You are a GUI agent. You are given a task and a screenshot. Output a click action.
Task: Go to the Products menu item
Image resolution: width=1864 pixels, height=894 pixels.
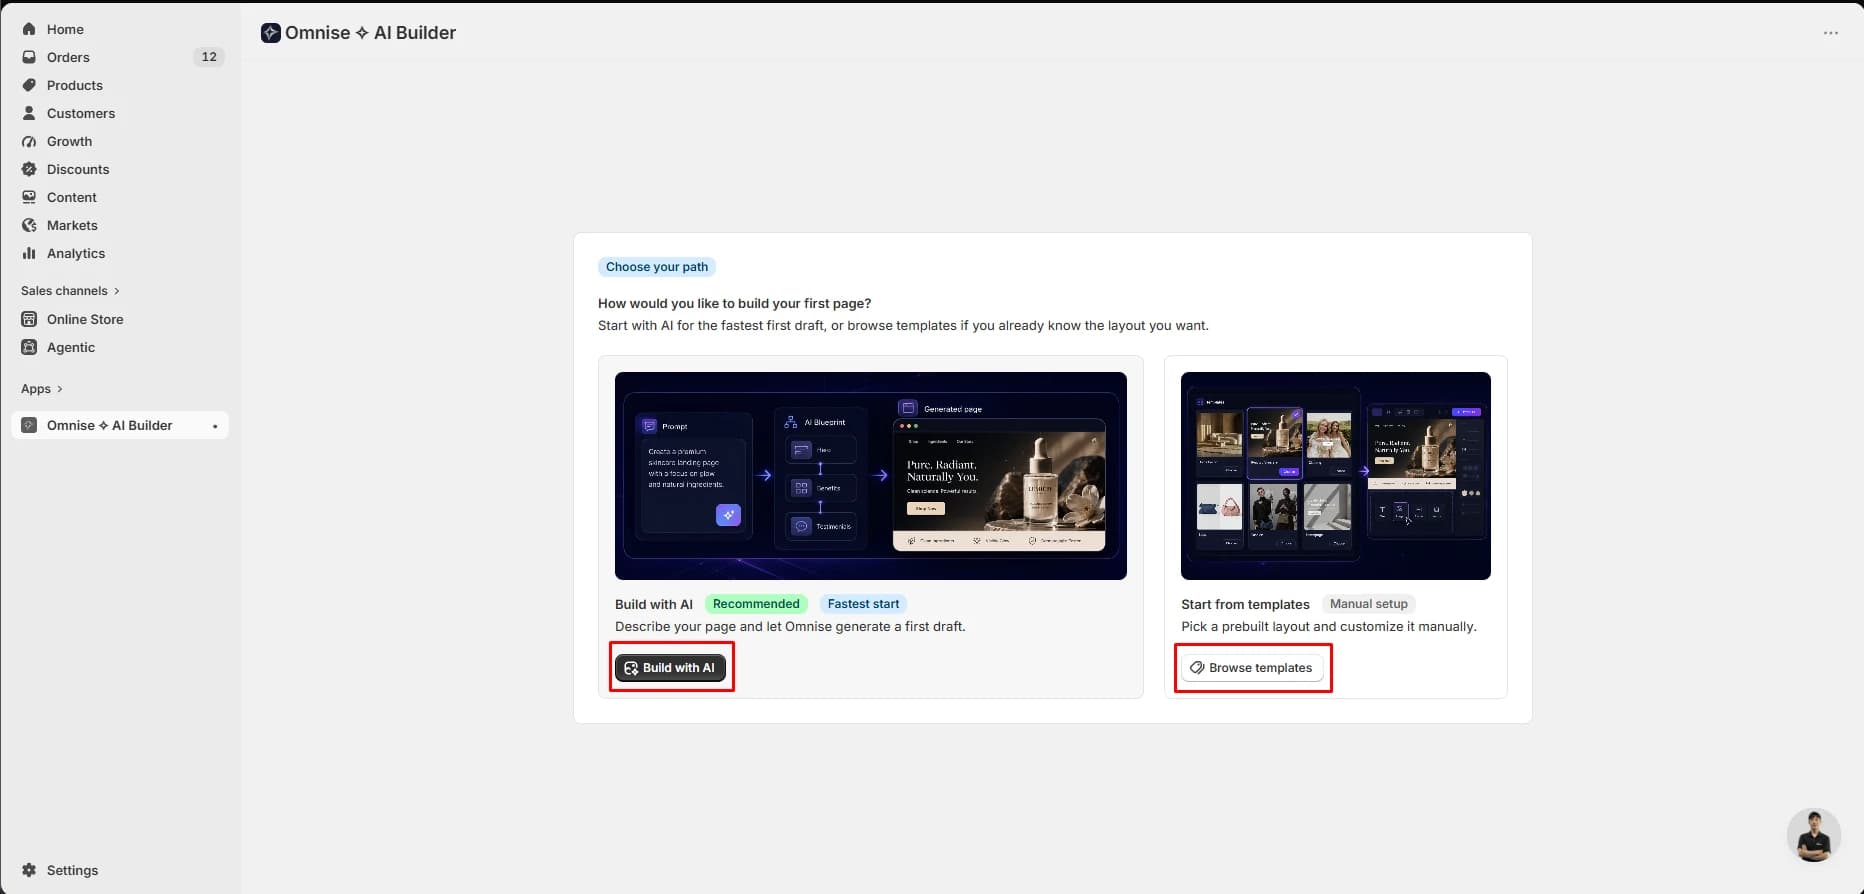point(120,85)
